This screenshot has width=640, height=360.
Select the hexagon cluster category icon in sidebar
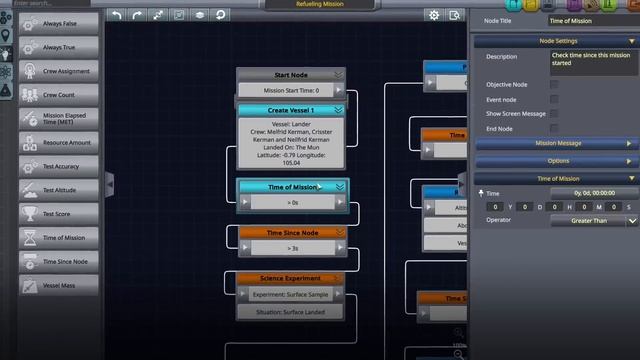coord(6,18)
